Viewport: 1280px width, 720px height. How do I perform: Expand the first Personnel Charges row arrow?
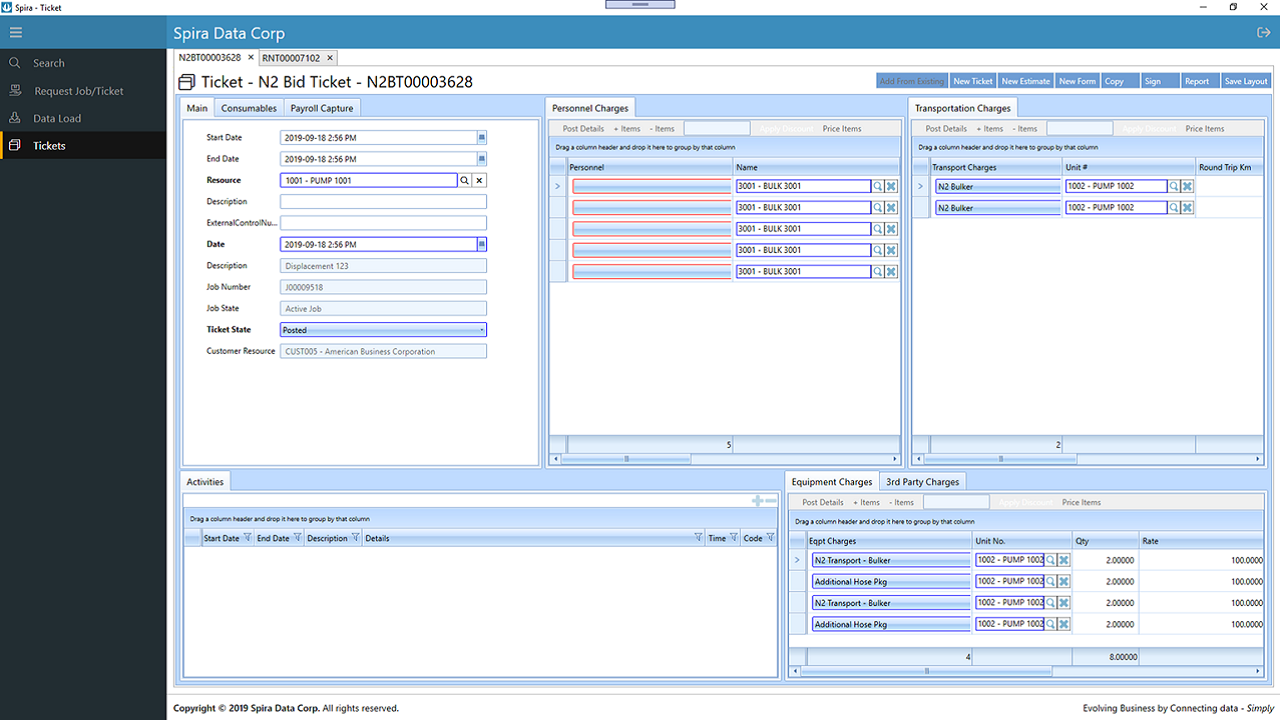[556, 186]
